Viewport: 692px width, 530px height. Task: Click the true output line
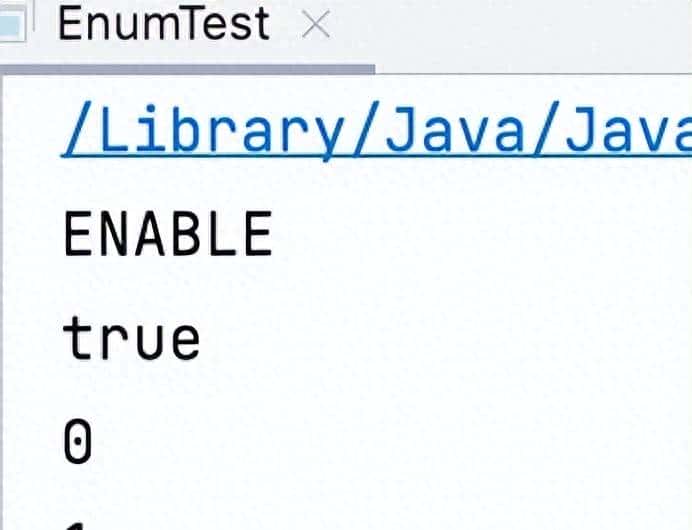click(132, 338)
